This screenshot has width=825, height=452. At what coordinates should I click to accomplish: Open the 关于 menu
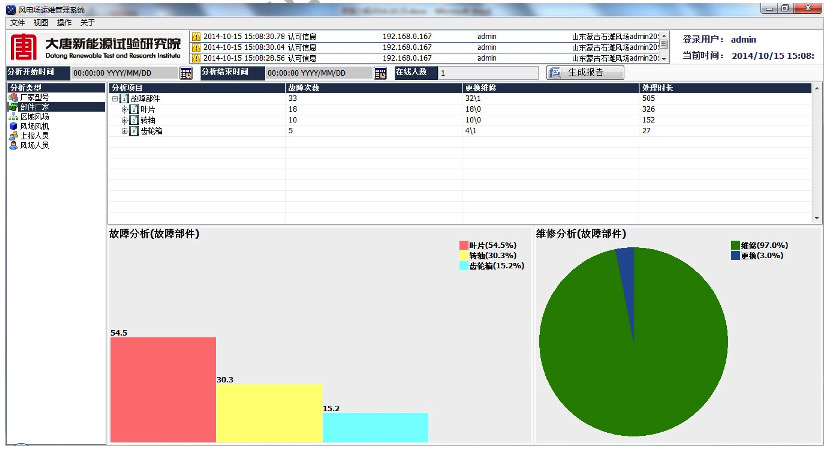pos(88,21)
